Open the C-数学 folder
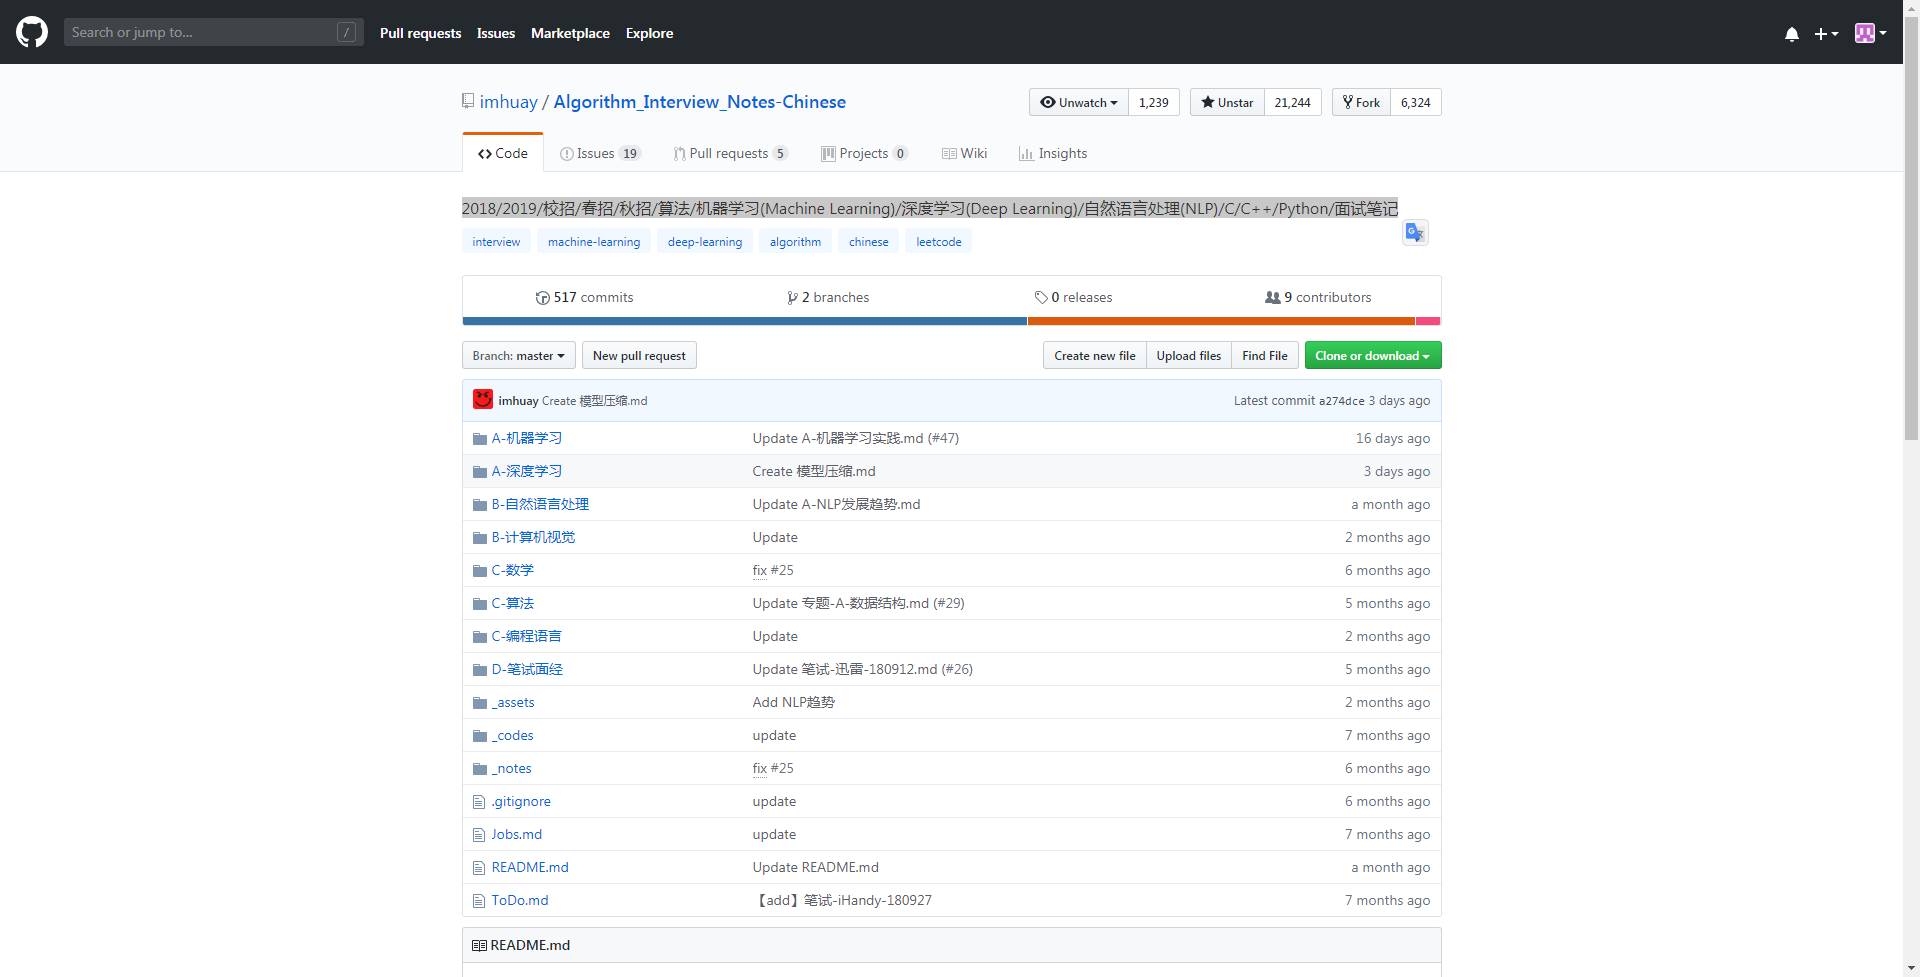This screenshot has width=1920, height=977. 512,570
